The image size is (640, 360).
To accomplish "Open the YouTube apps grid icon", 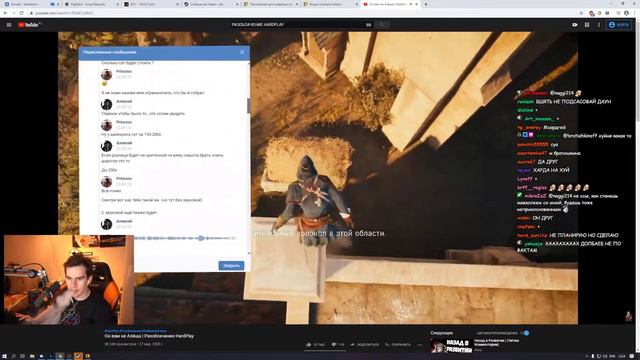I will click(x=587, y=25).
